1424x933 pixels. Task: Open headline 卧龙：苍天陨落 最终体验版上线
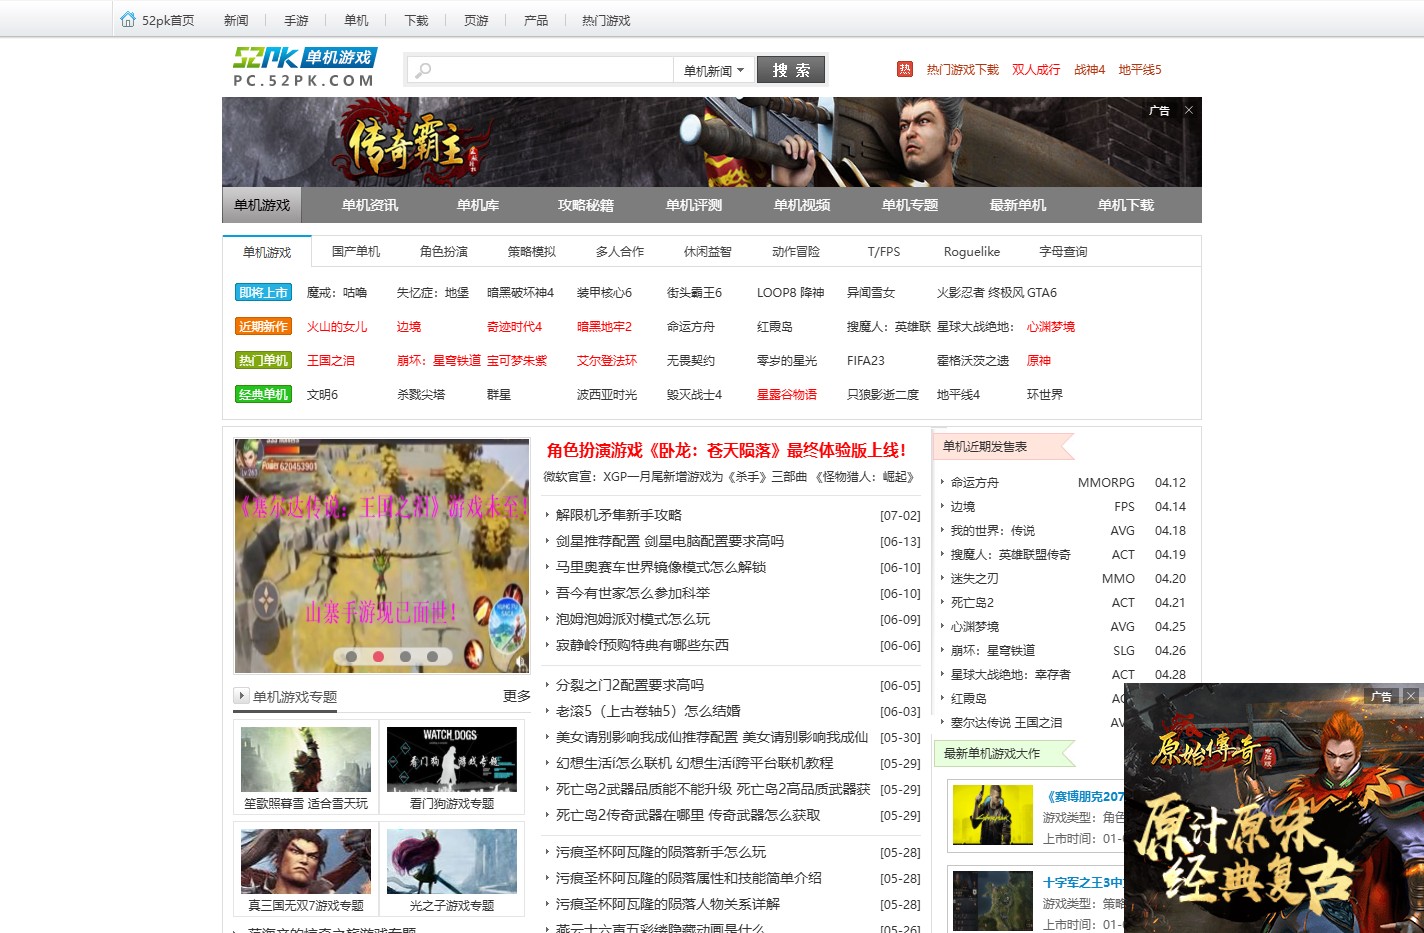click(x=726, y=451)
